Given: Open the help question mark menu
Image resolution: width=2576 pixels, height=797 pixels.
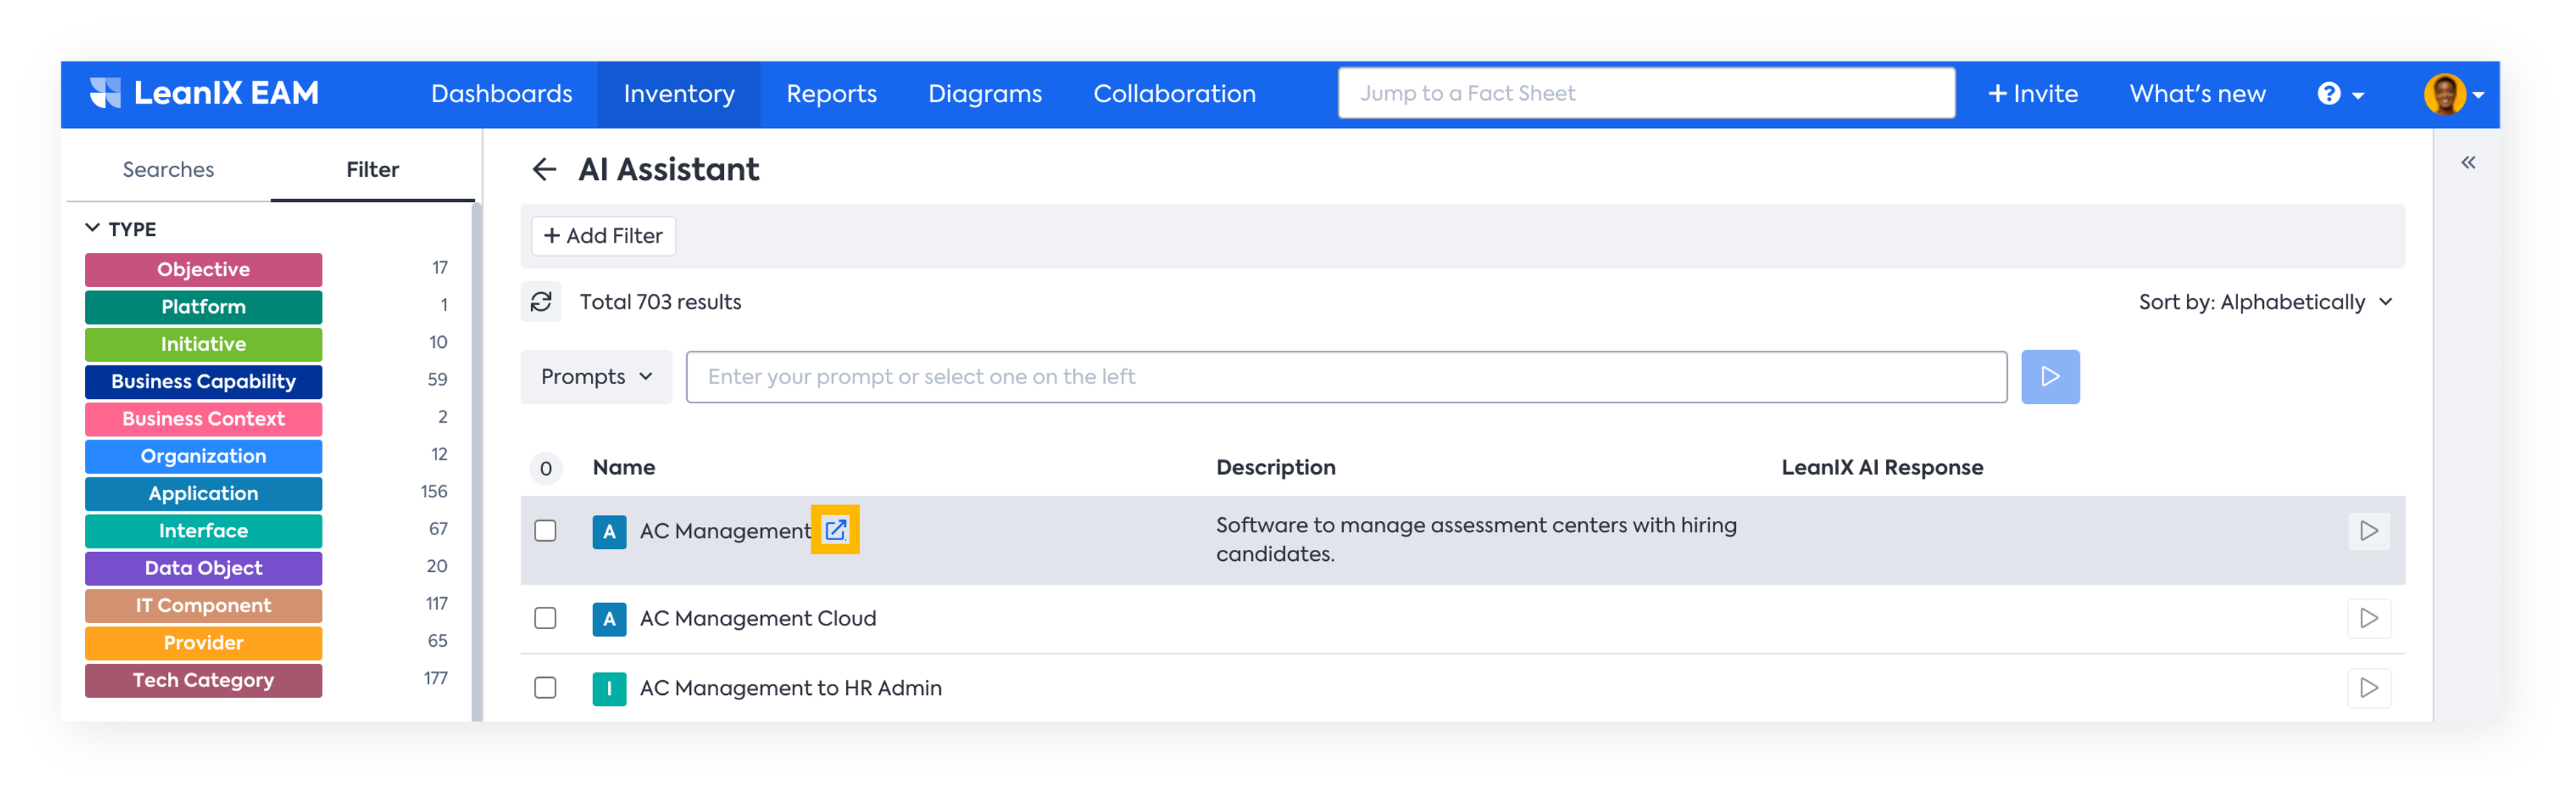Looking at the screenshot, I should click(2339, 94).
